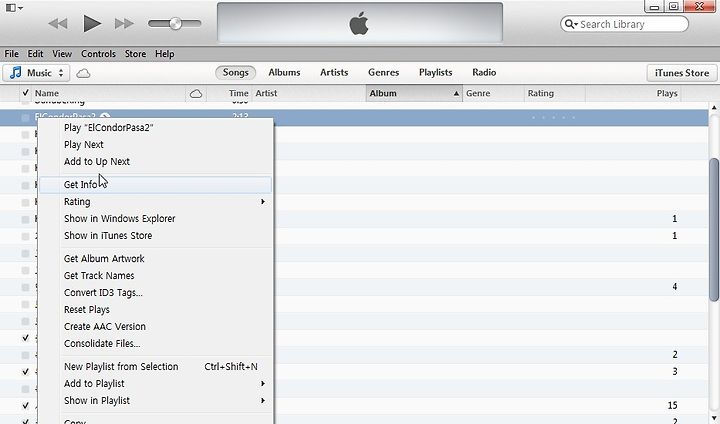Expand the Show in Playlist submenu

pyautogui.click(x=156, y=401)
